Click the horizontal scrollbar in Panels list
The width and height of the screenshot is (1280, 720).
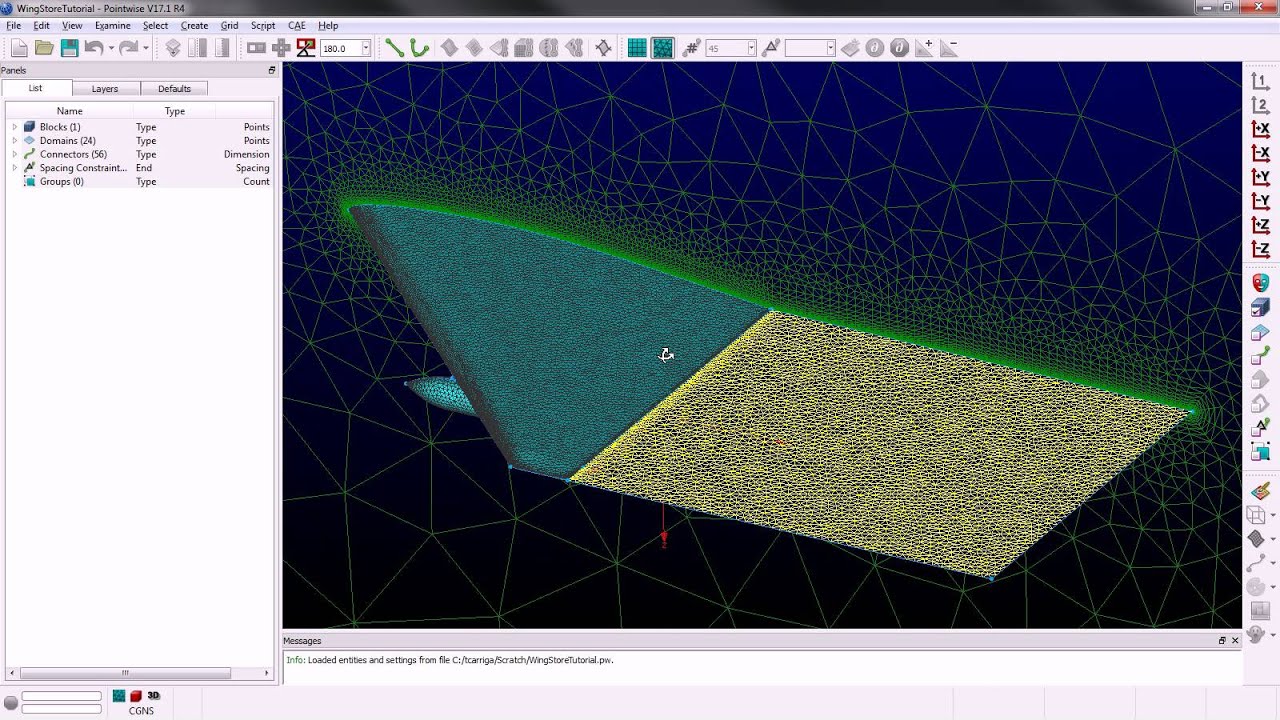[125, 673]
